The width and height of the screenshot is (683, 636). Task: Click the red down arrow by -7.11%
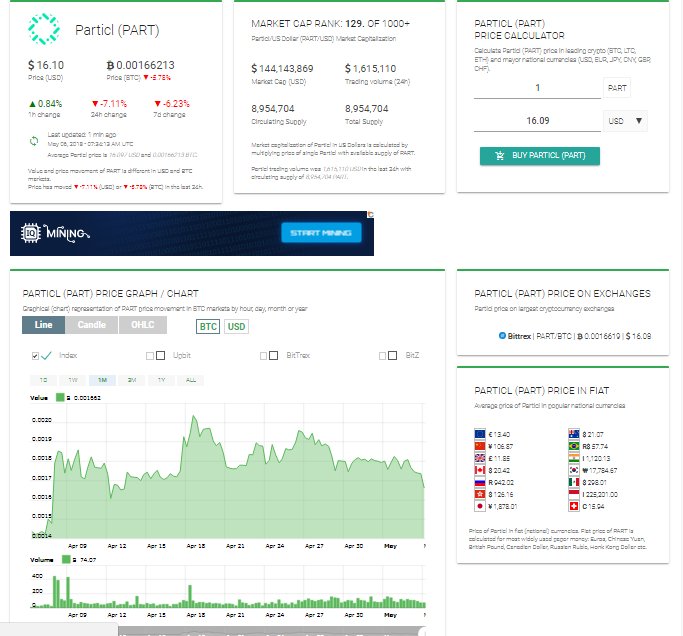click(x=95, y=104)
